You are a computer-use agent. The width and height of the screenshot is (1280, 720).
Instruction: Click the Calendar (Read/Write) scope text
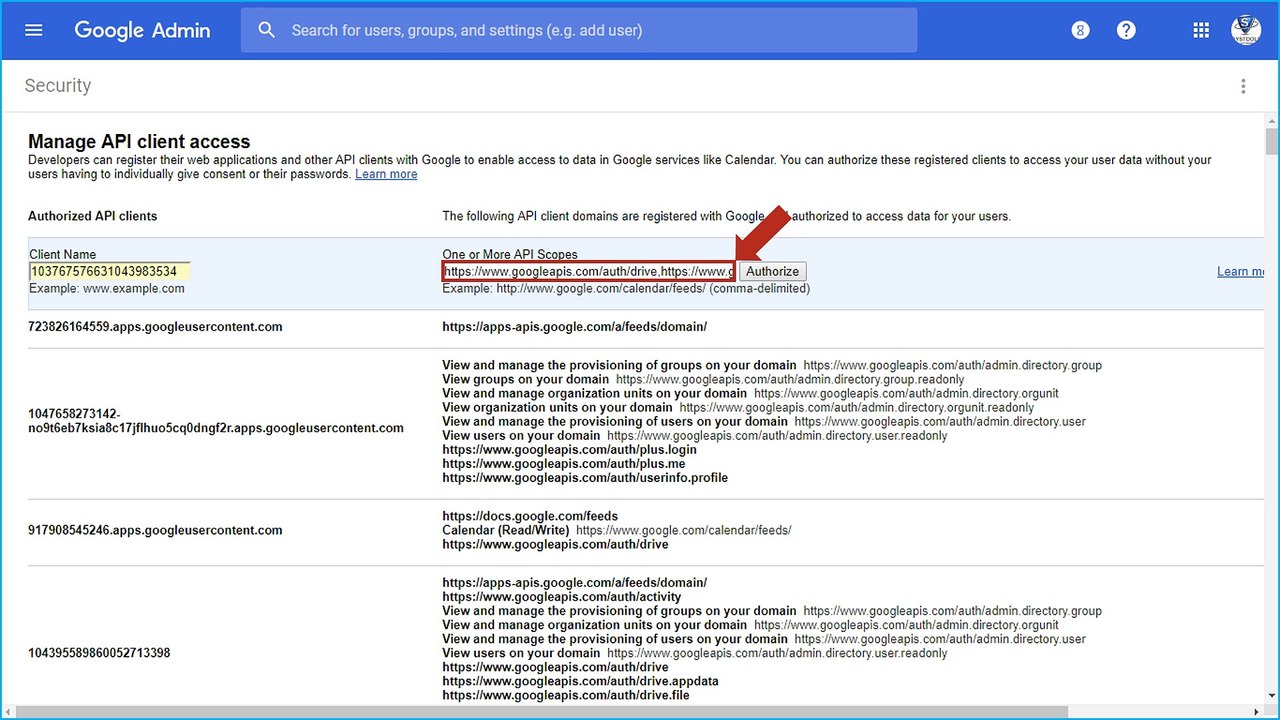click(x=506, y=530)
